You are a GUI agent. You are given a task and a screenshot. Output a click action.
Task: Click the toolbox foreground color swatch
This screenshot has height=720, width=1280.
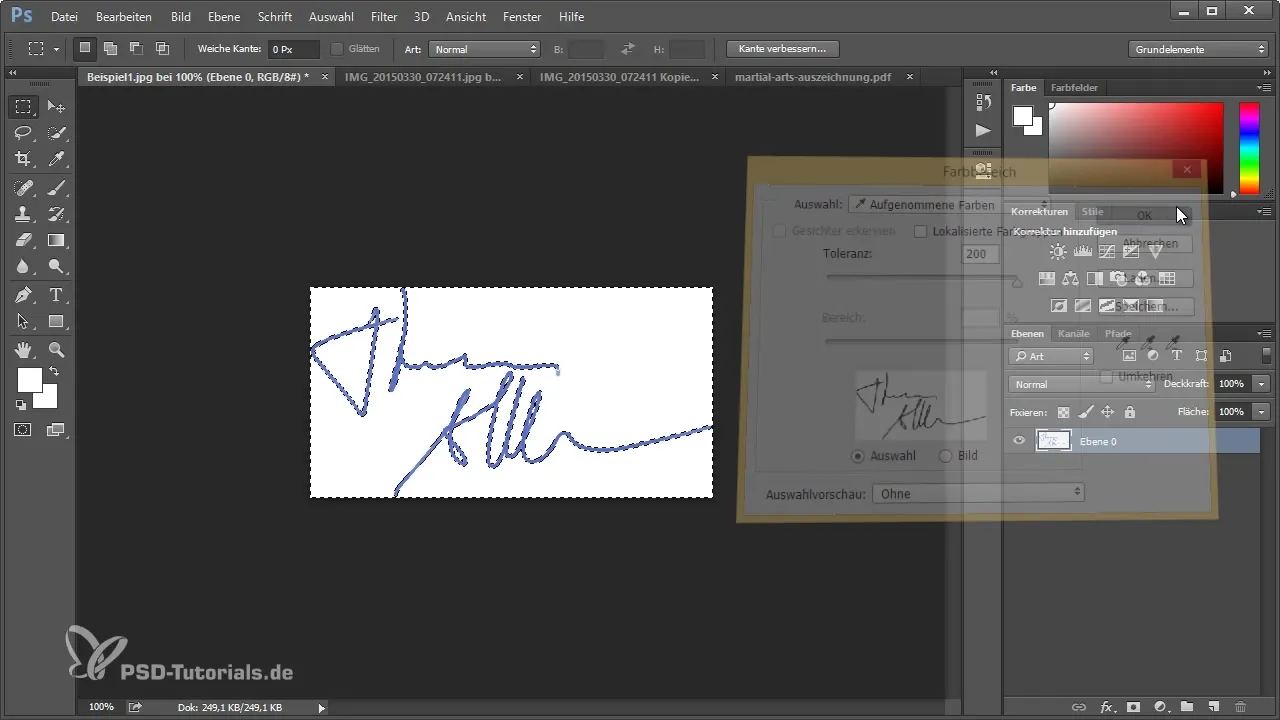(x=29, y=380)
